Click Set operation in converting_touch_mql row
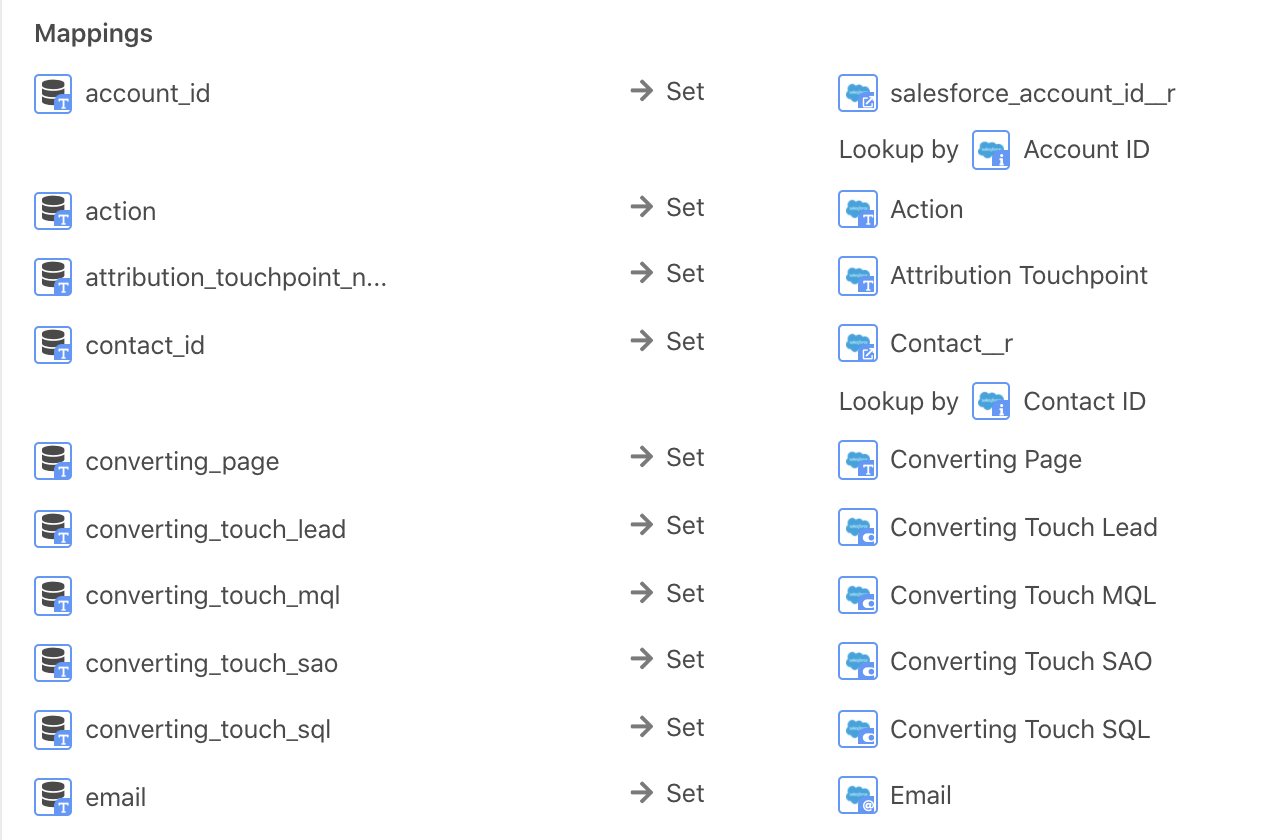Screen dimensions: 1267x840 668,594
